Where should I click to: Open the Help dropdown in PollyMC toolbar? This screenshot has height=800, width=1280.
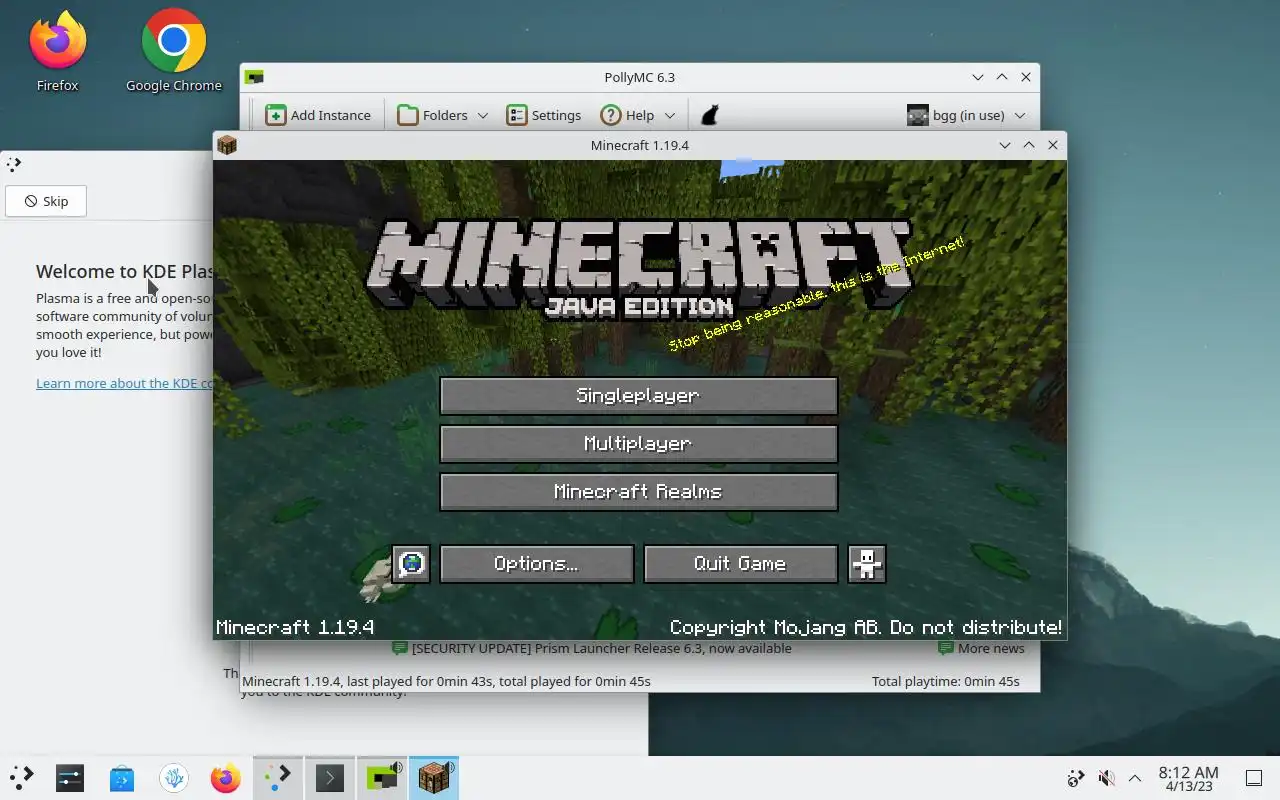pos(638,115)
